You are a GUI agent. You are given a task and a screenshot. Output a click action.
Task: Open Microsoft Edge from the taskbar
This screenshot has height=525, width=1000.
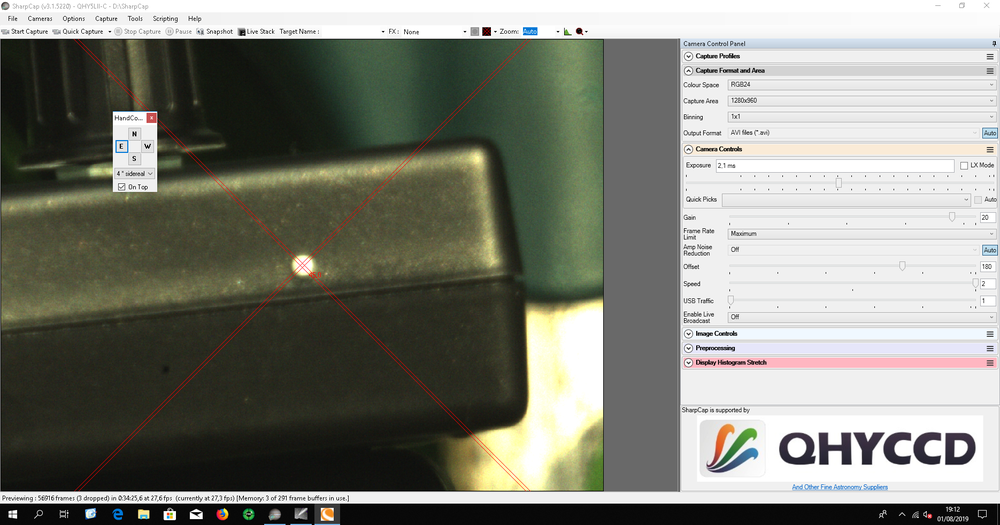[117, 514]
